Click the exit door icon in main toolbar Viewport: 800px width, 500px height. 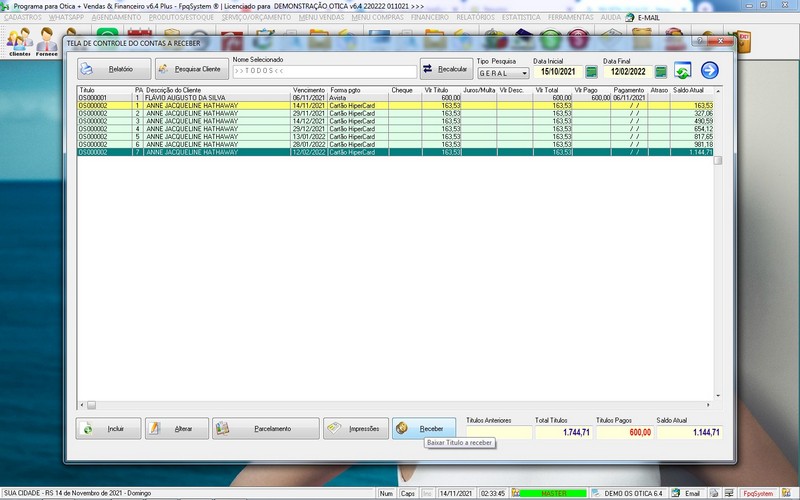[743, 42]
